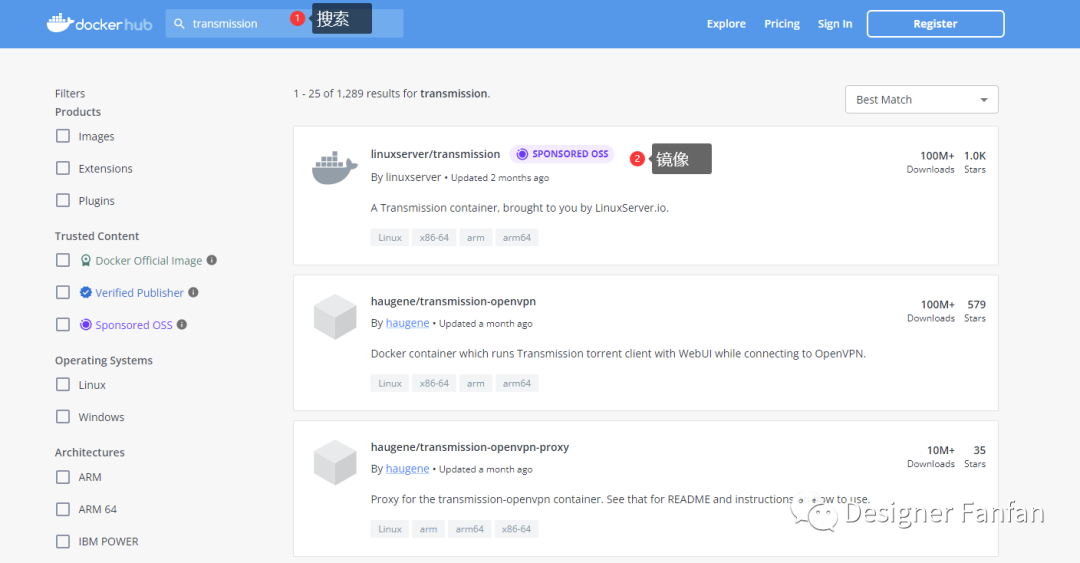
Task: Click the transmission search input field
Action: (284, 23)
